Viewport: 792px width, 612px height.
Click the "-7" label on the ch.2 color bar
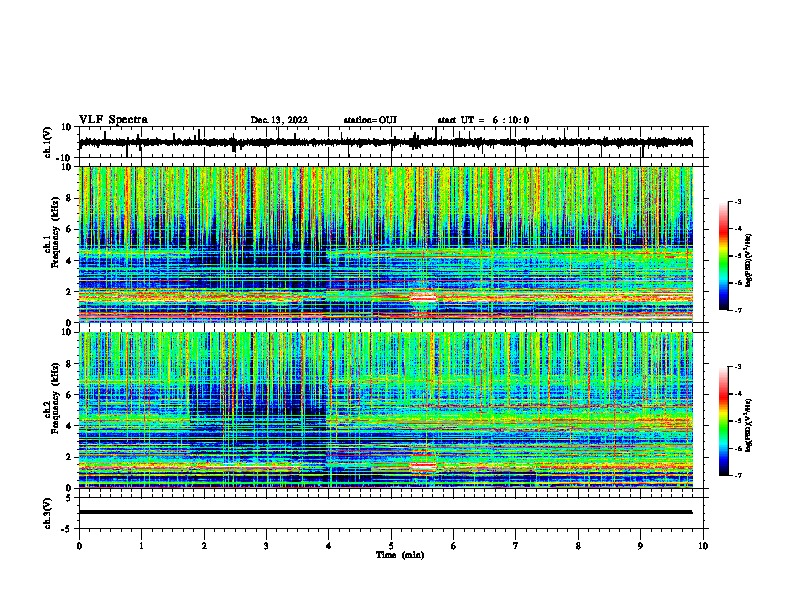738,476
